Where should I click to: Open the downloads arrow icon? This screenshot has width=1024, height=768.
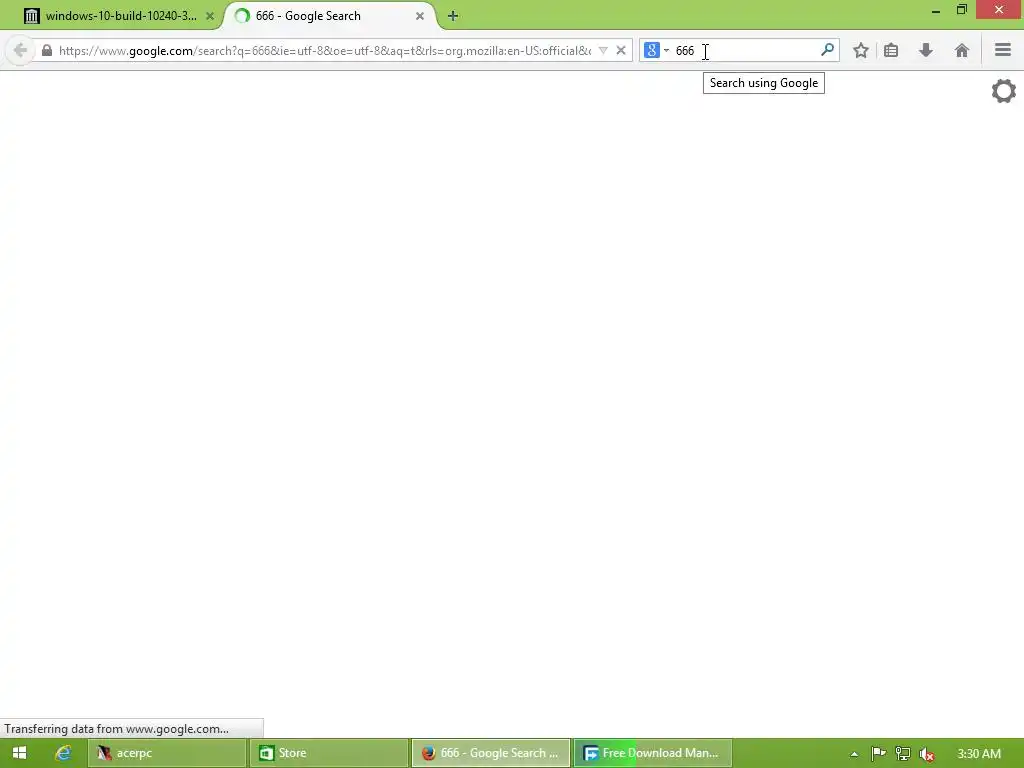click(925, 50)
